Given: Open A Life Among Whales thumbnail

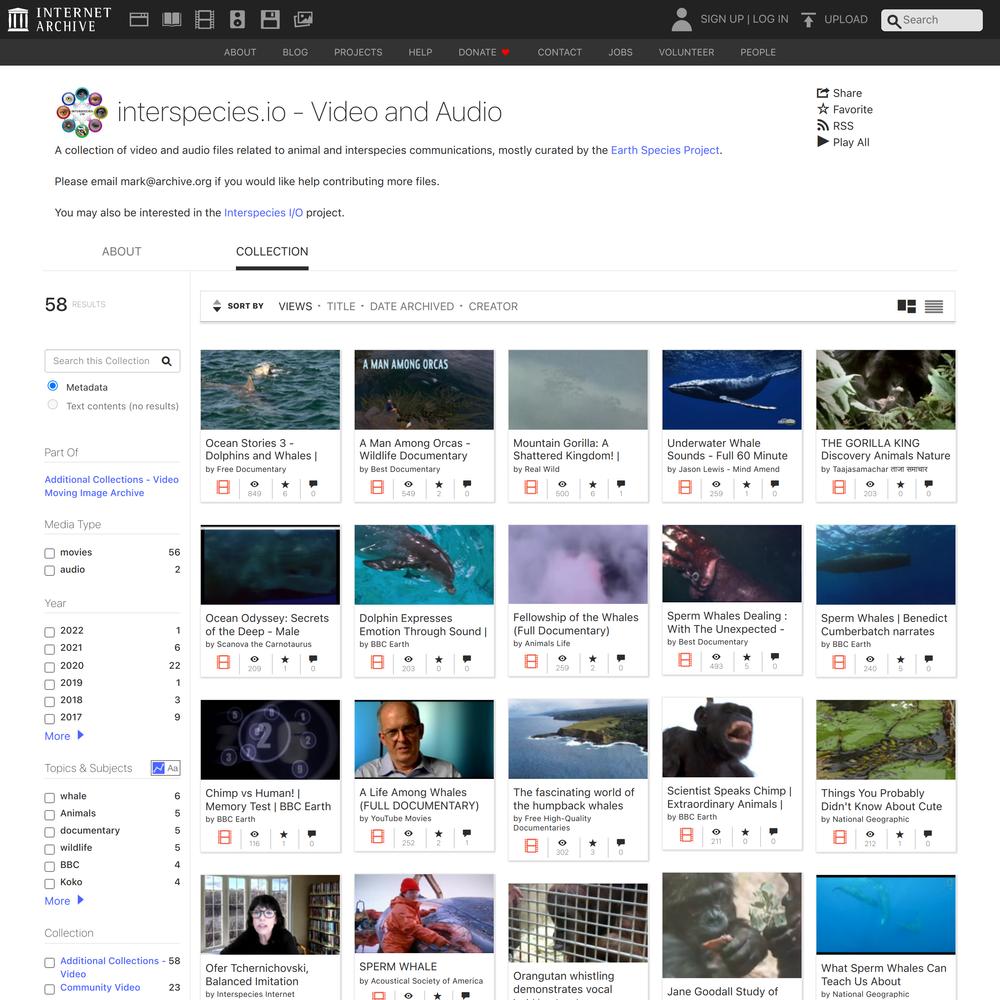Looking at the screenshot, I should point(424,739).
